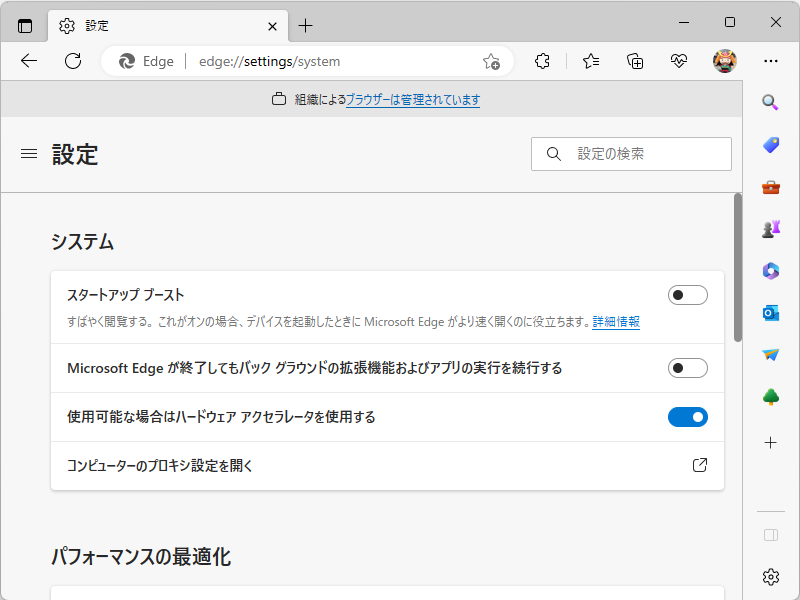Image resolution: width=800 pixels, height=600 pixels.
Task: Open the Tools panel in the sidebar
Action: tap(770, 186)
